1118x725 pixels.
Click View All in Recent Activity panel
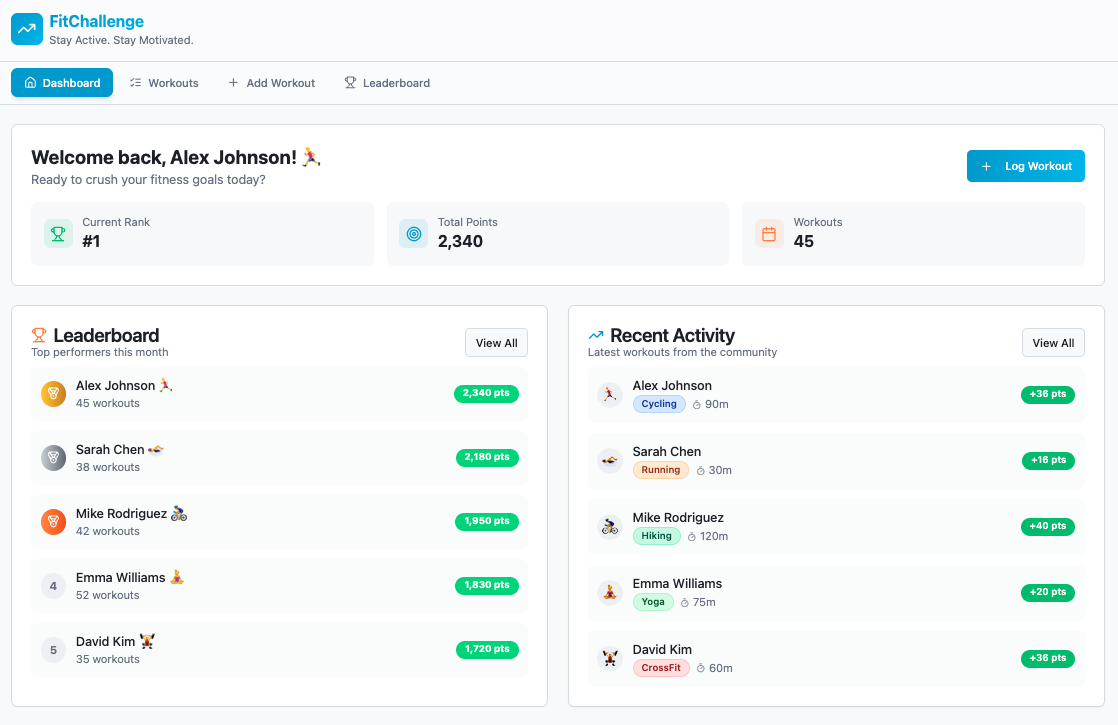coord(1053,343)
